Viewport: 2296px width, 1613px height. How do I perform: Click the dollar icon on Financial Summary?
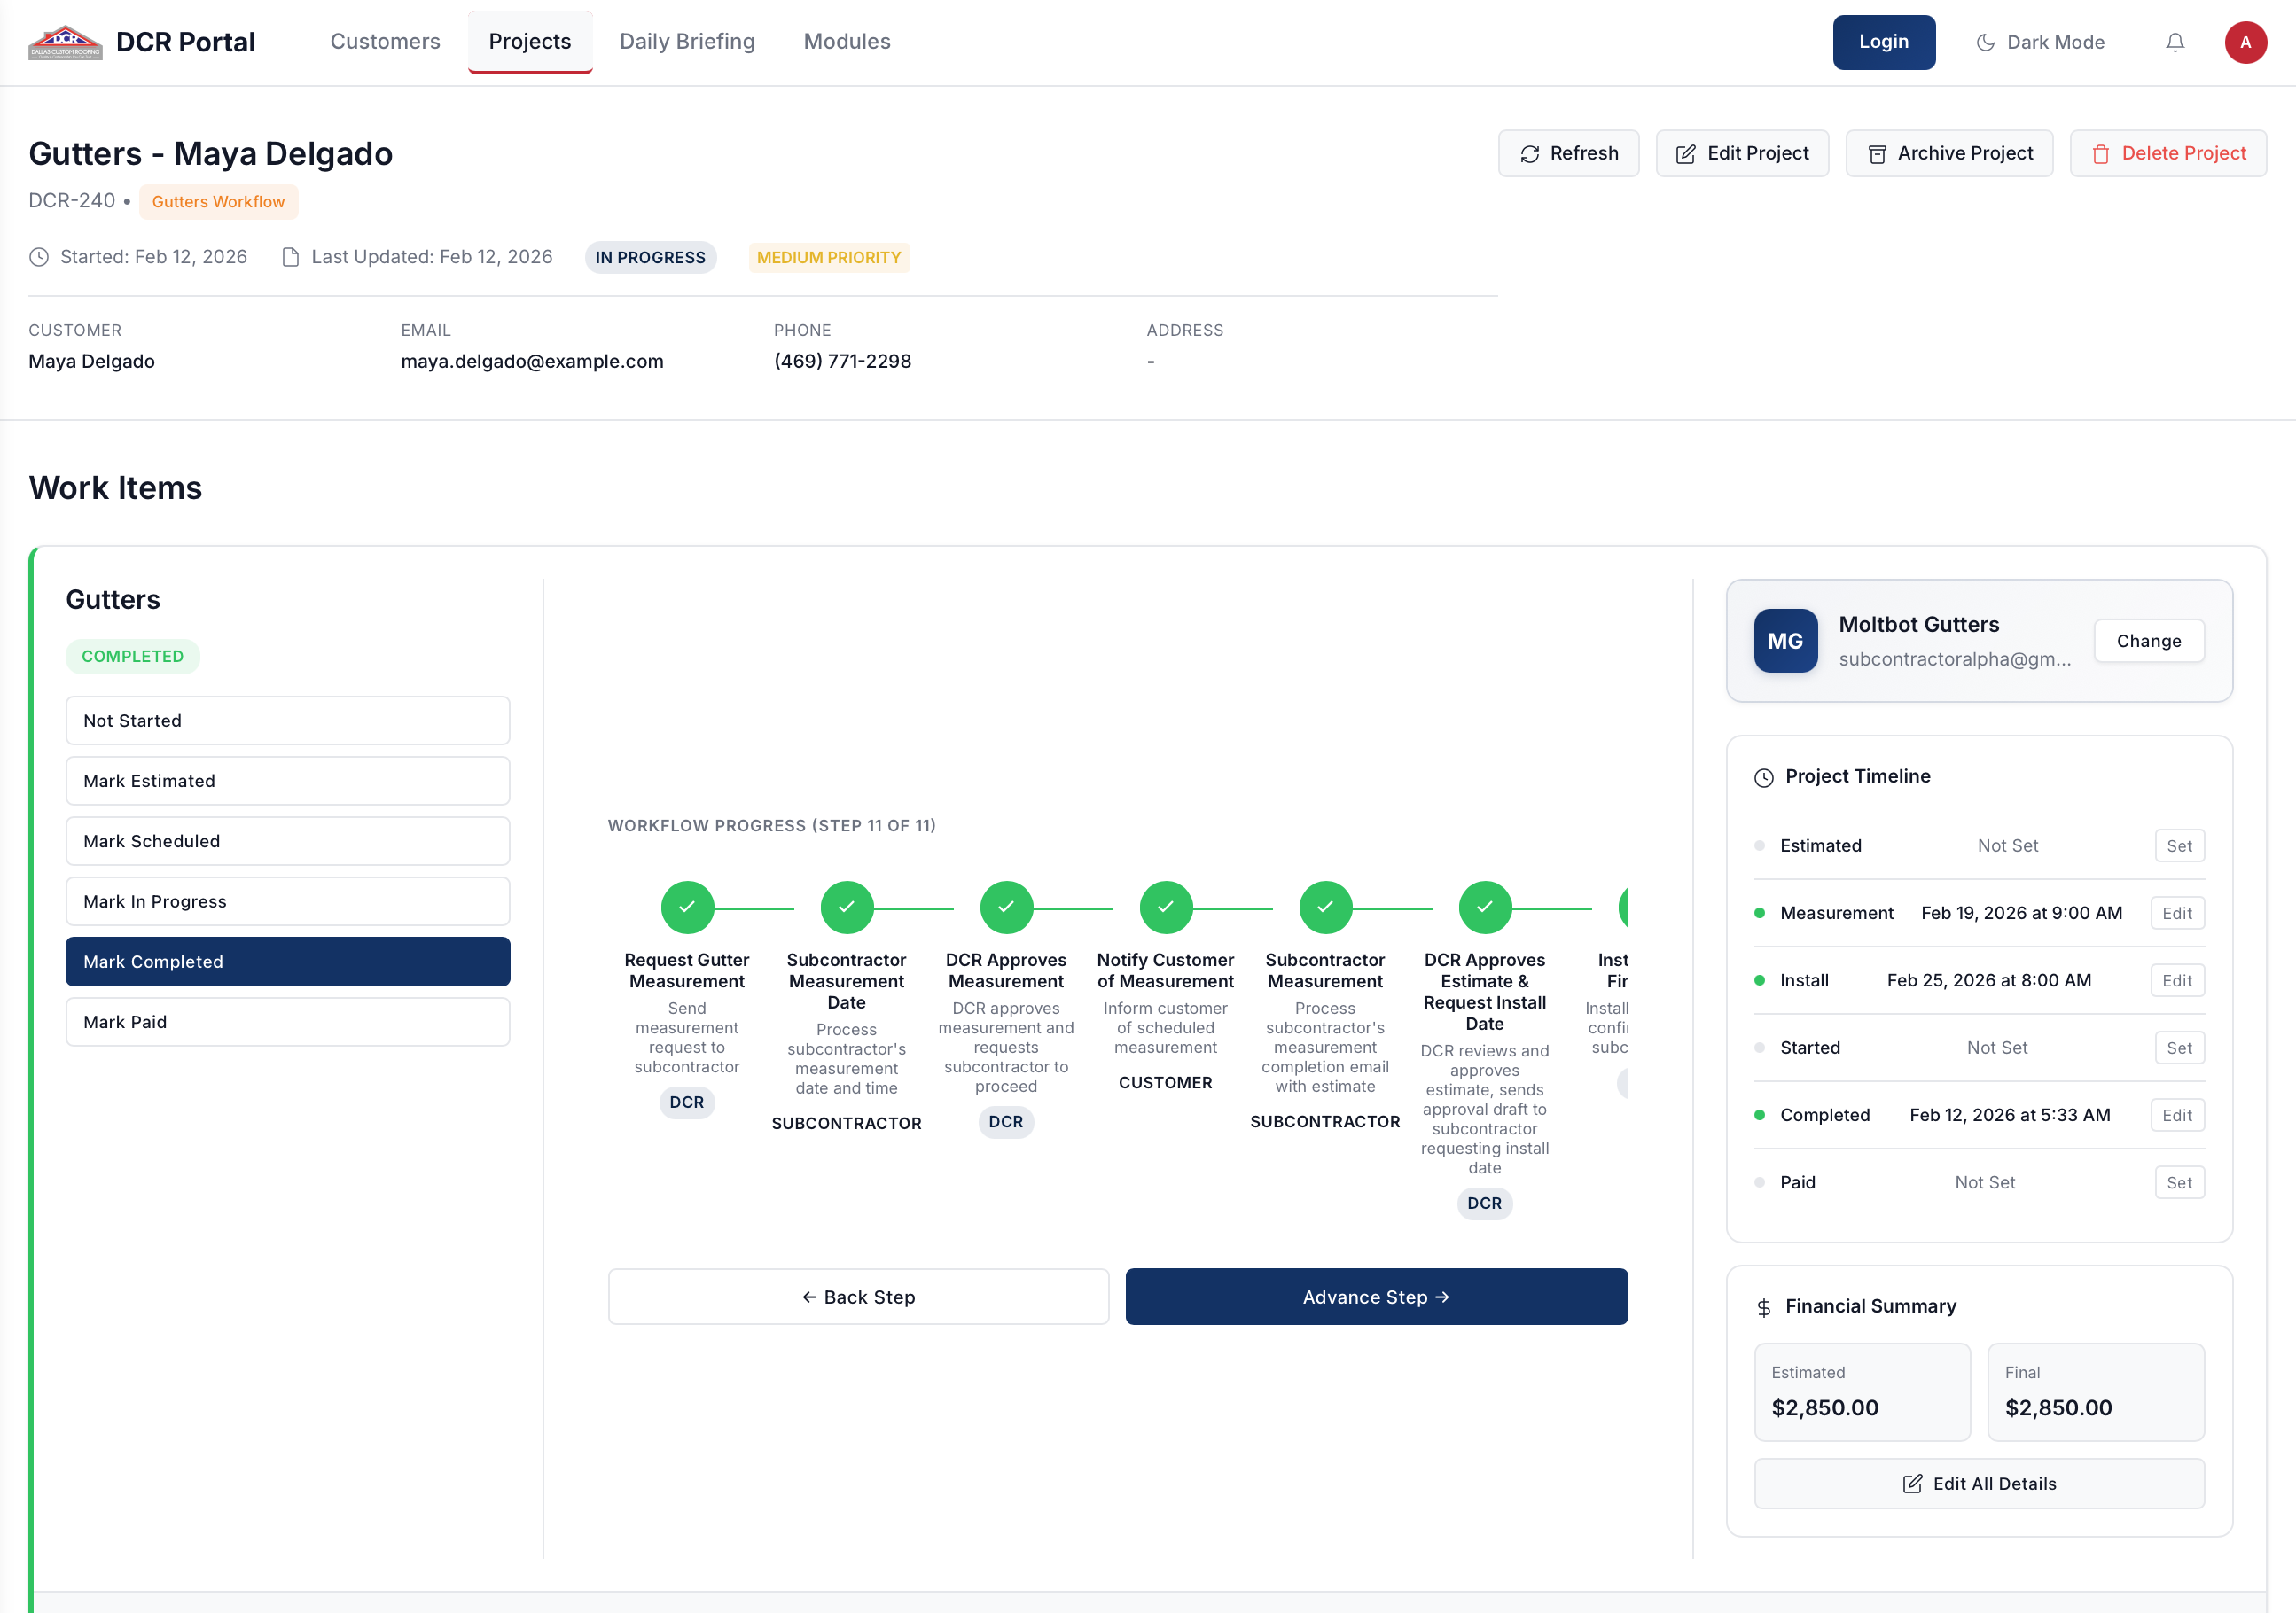click(x=1764, y=1306)
